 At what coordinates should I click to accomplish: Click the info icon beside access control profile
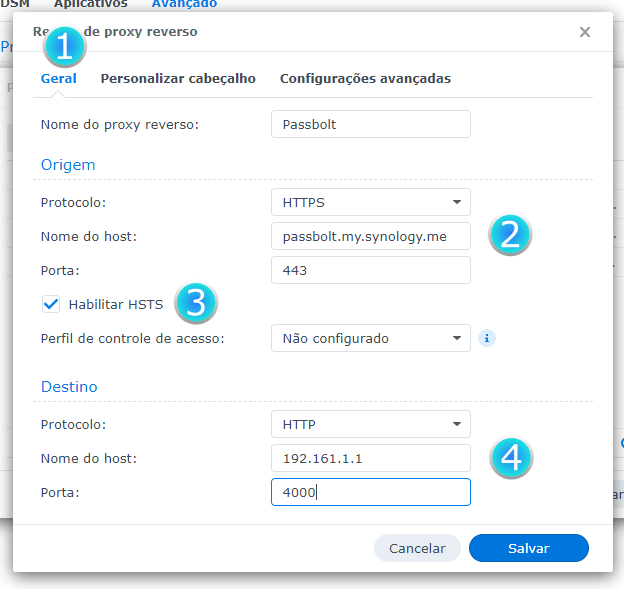(x=487, y=338)
